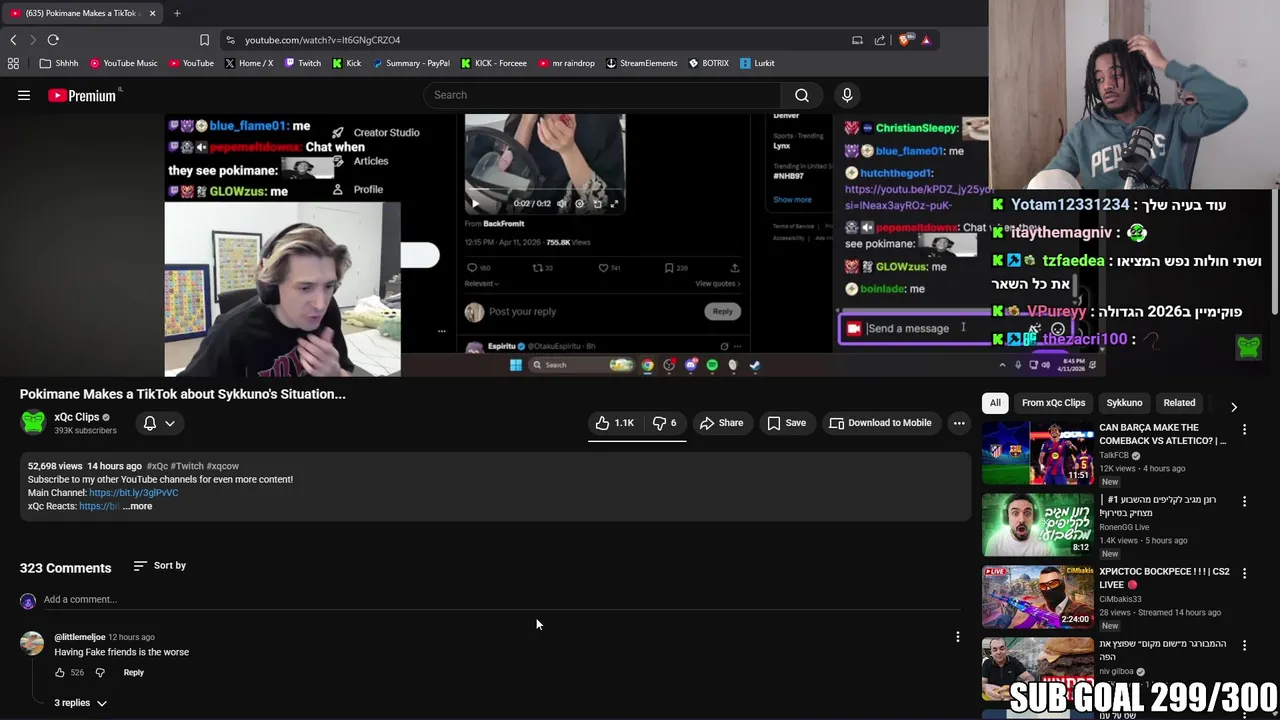Open the StreamElements bookmark

click(641, 63)
